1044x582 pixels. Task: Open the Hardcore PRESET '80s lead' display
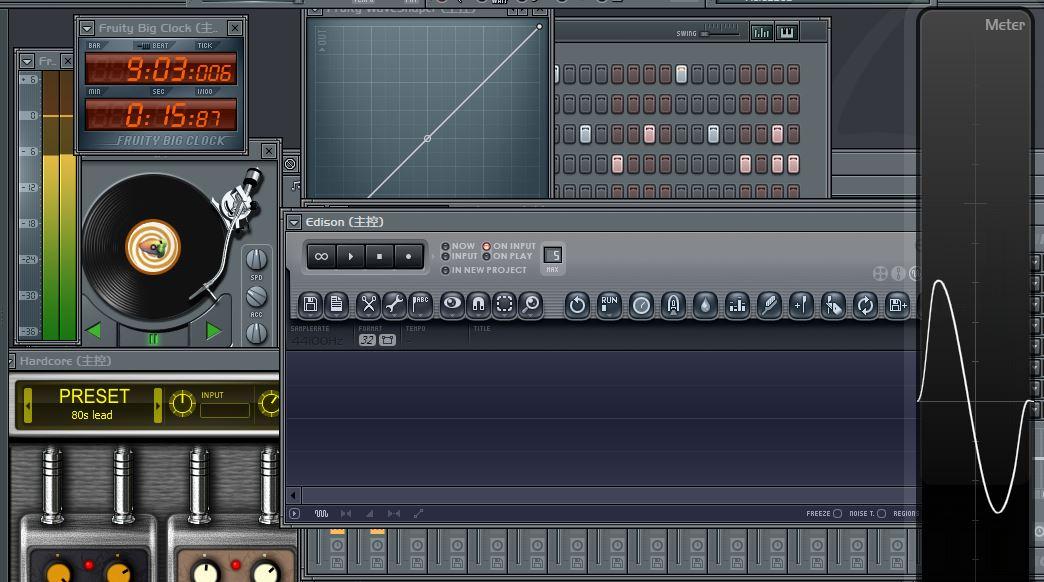[x=93, y=404]
